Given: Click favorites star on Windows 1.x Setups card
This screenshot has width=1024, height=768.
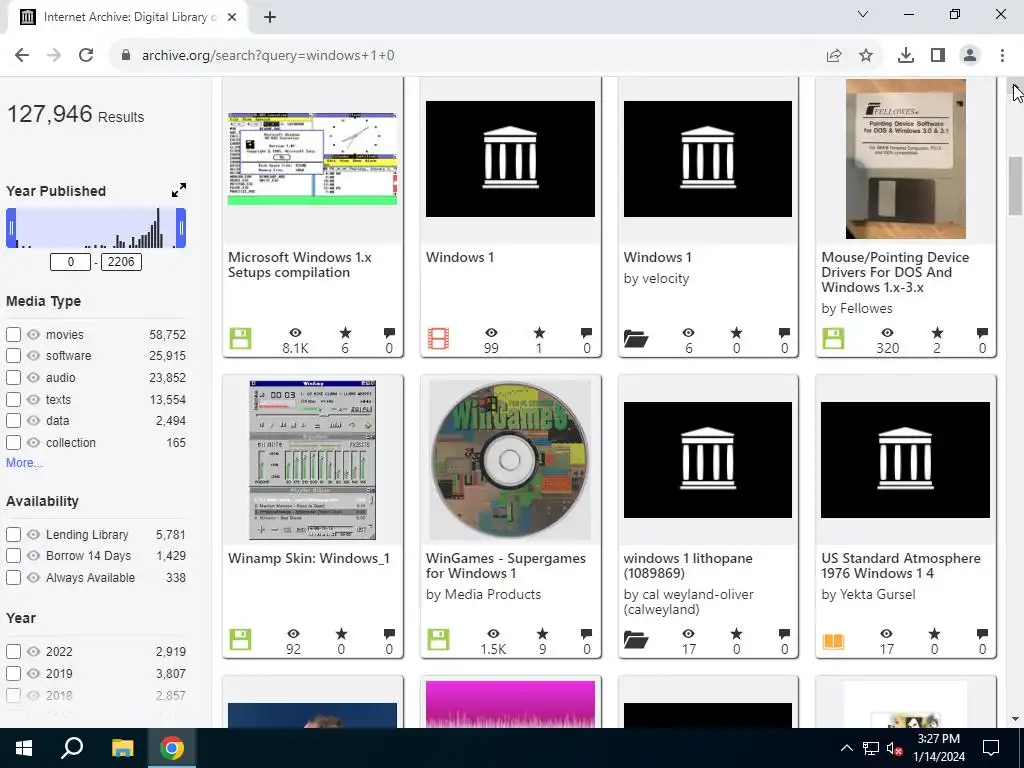Looking at the screenshot, I should 345,333.
